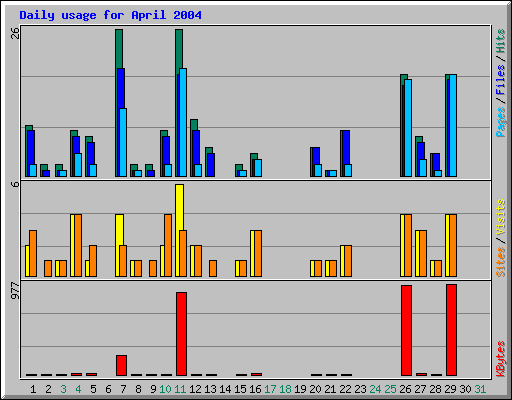
Task: Select day label "23" on the x-axis
Action: point(360,389)
